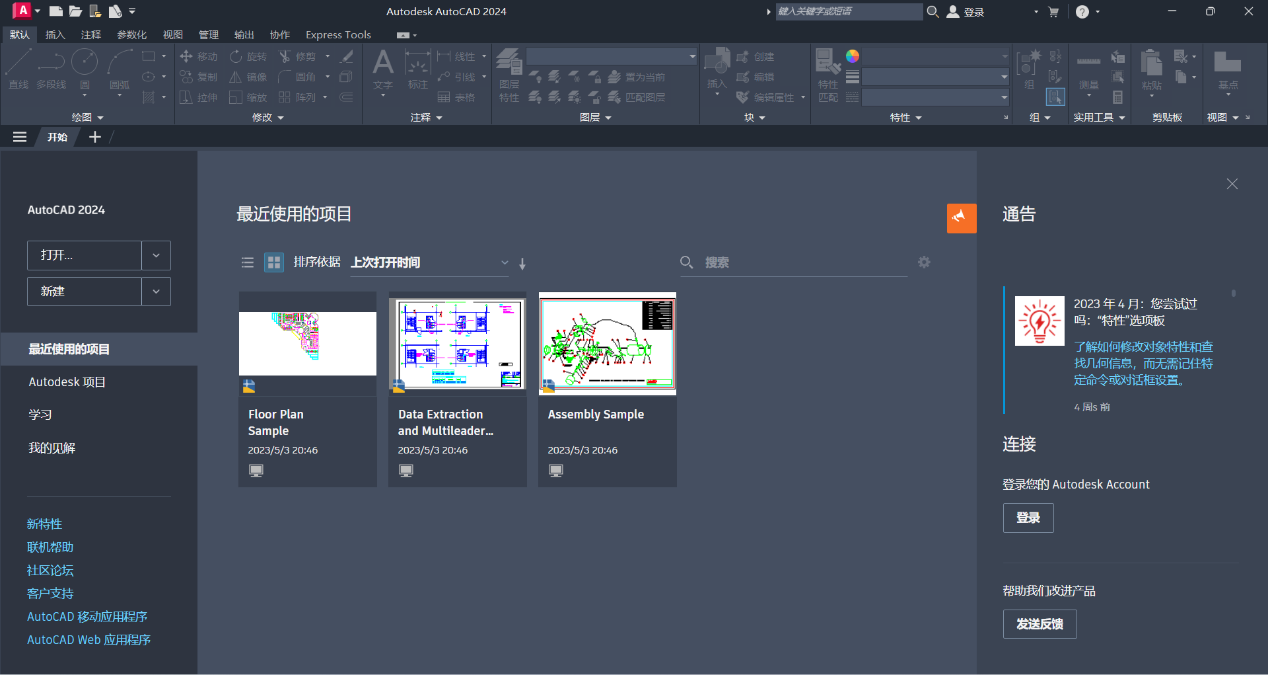The width and height of the screenshot is (1268, 675).
Task: Switch to the Manage (管理) ribbon tab
Action: pos(208,34)
